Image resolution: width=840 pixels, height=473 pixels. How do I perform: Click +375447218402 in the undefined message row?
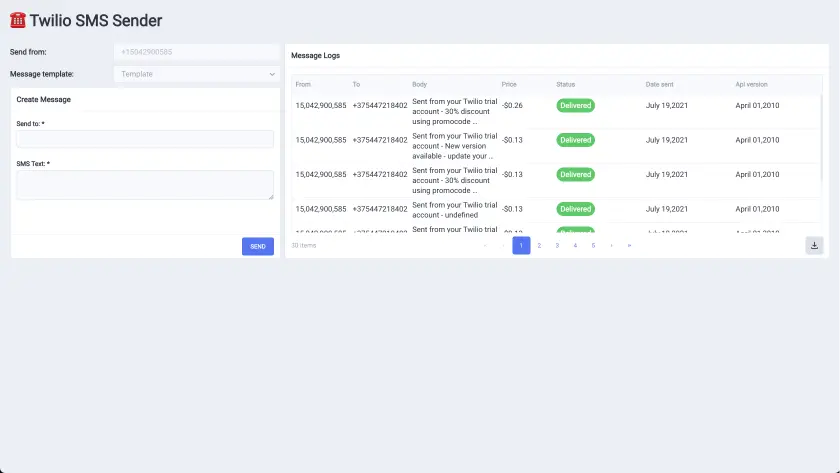tap(380, 209)
